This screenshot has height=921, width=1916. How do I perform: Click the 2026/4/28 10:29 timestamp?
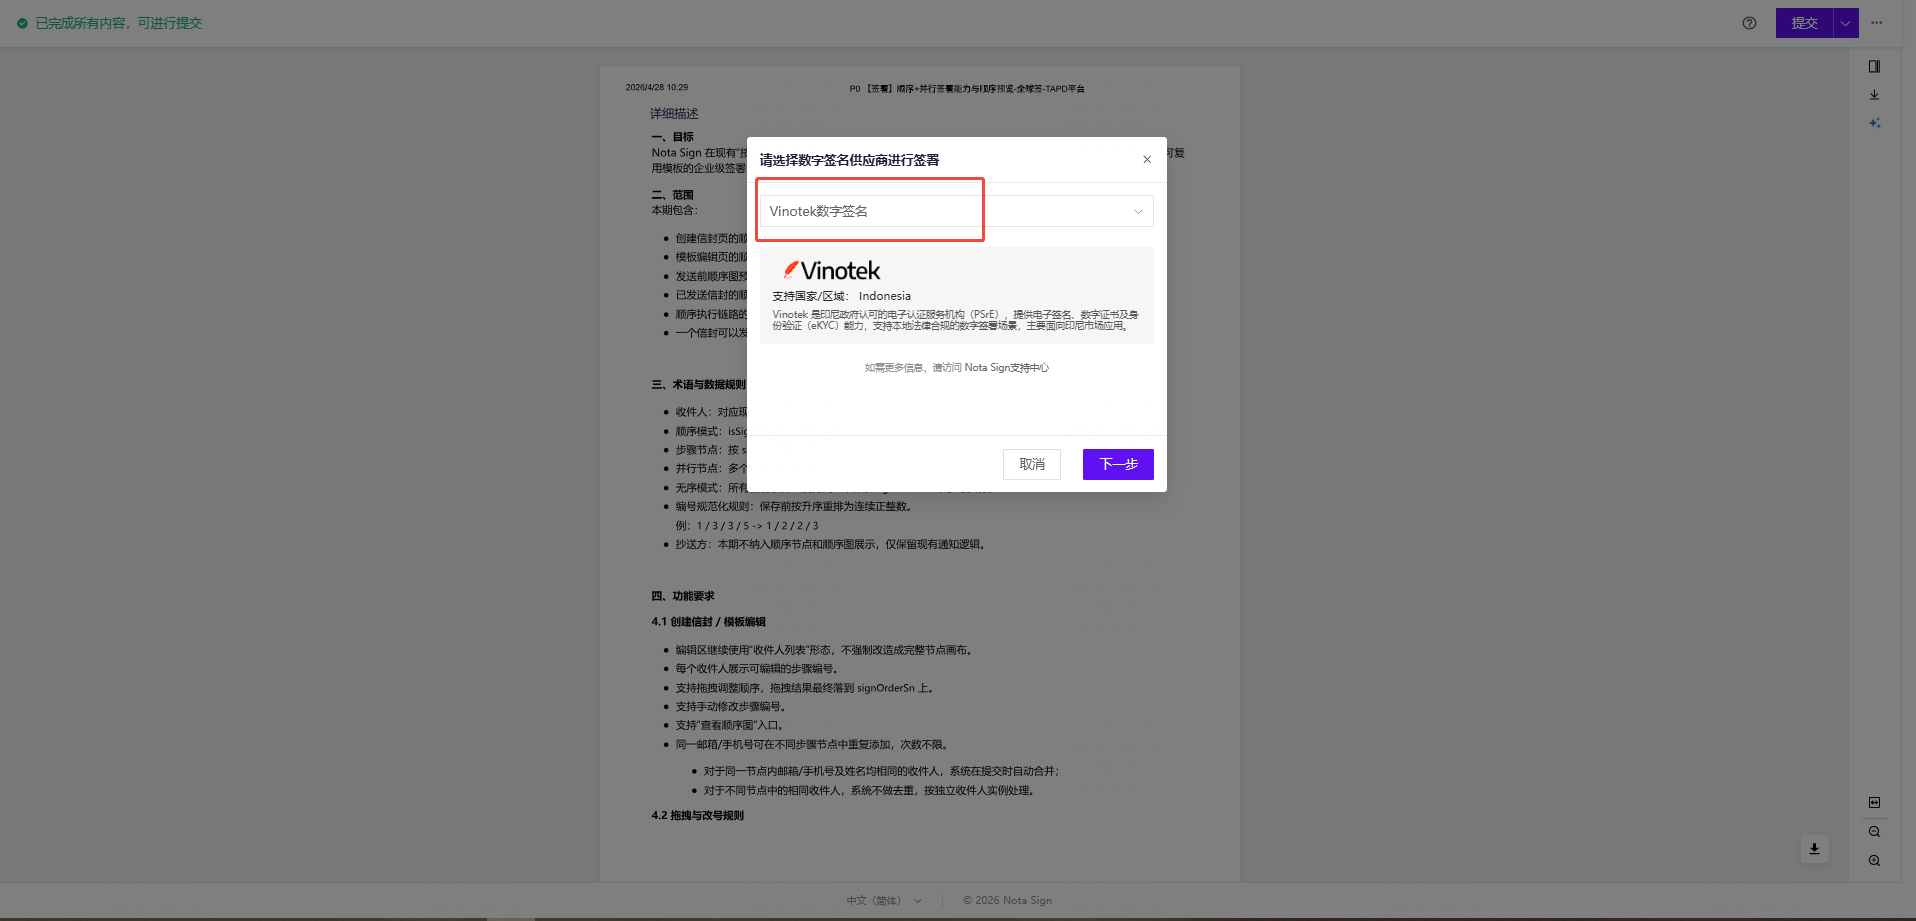click(x=657, y=88)
